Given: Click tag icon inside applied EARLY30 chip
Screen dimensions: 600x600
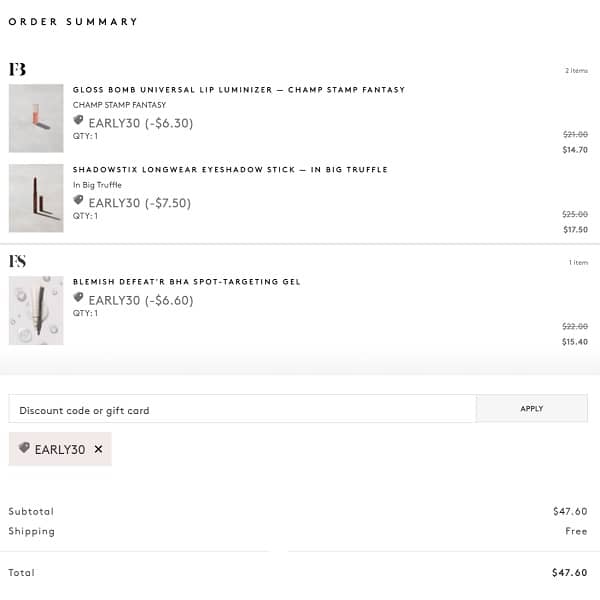Looking at the screenshot, I should click(x=24, y=448).
